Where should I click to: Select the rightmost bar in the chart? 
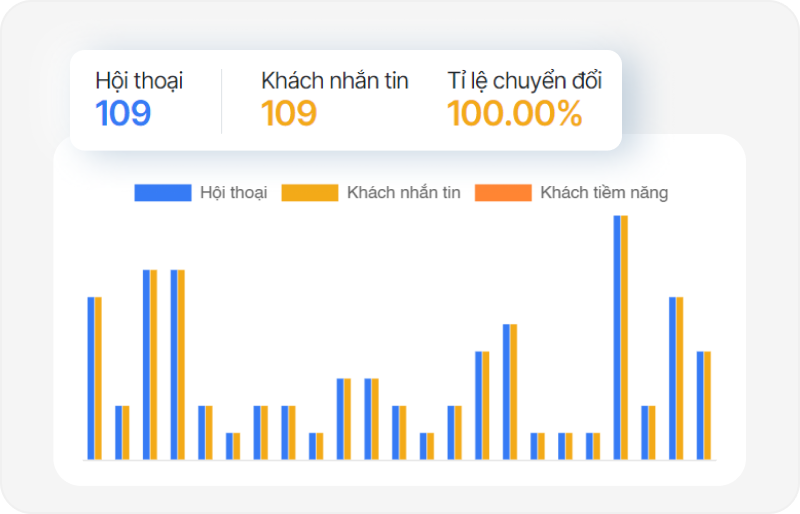704,405
